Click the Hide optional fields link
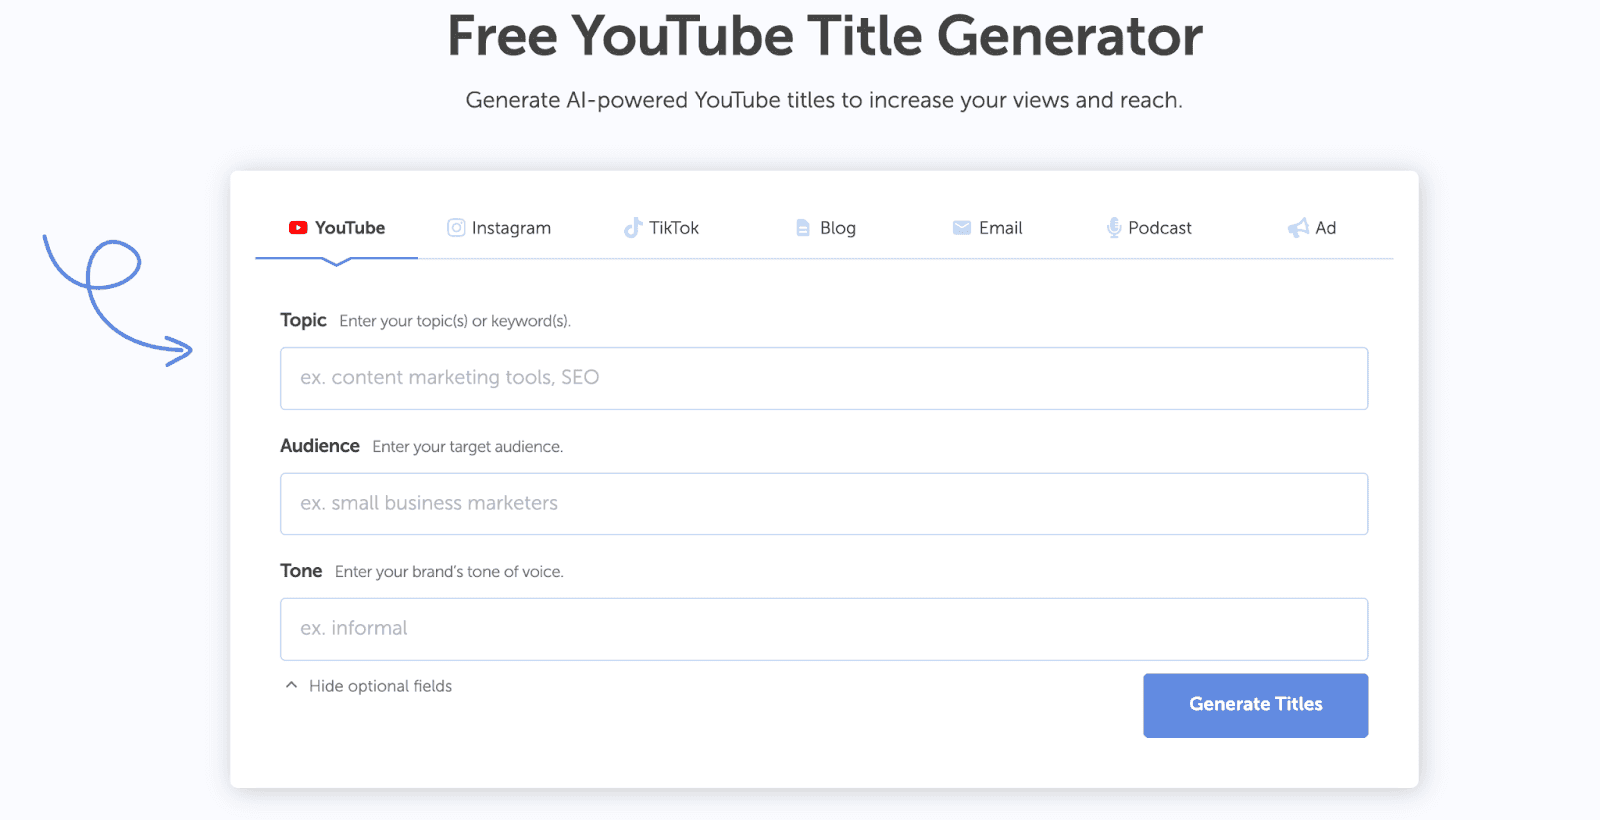 coord(380,686)
